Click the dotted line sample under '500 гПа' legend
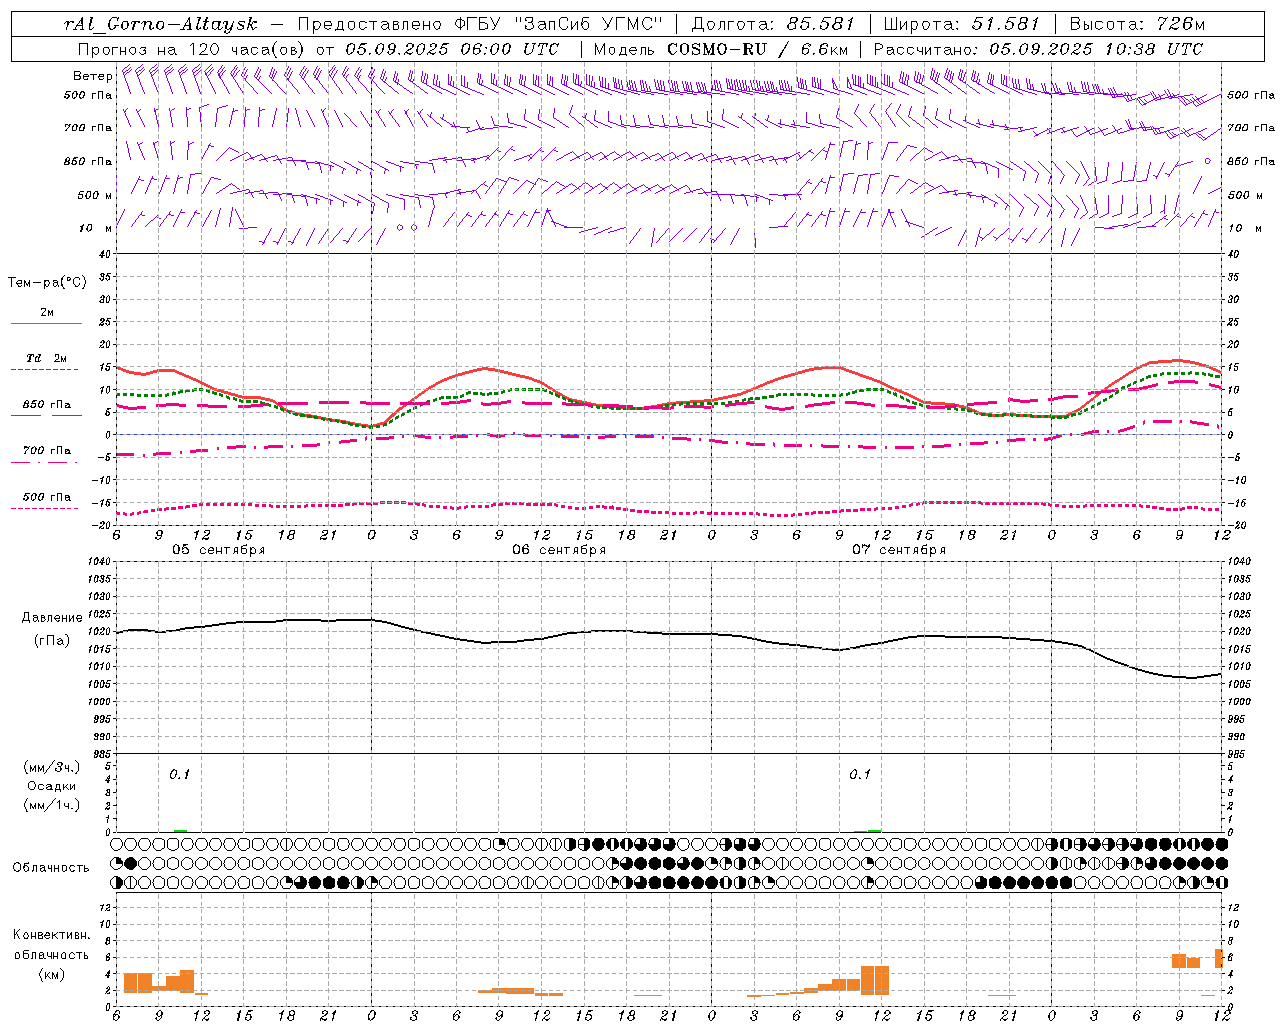The height and width of the screenshot is (1024, 1280). click(x=45, y=509)
